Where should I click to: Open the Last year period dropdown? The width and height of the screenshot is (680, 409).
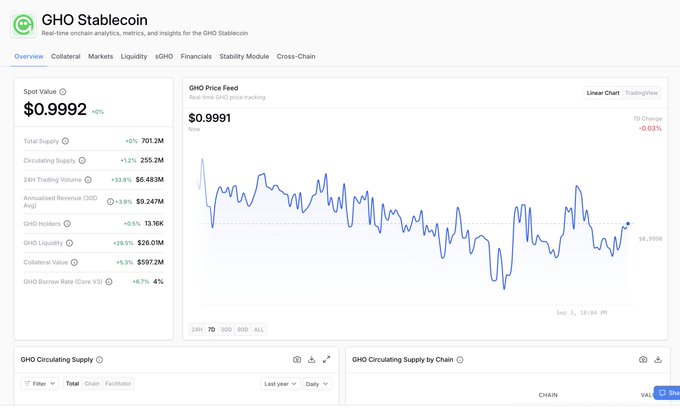pyautogui.click(x=280, y=384)
